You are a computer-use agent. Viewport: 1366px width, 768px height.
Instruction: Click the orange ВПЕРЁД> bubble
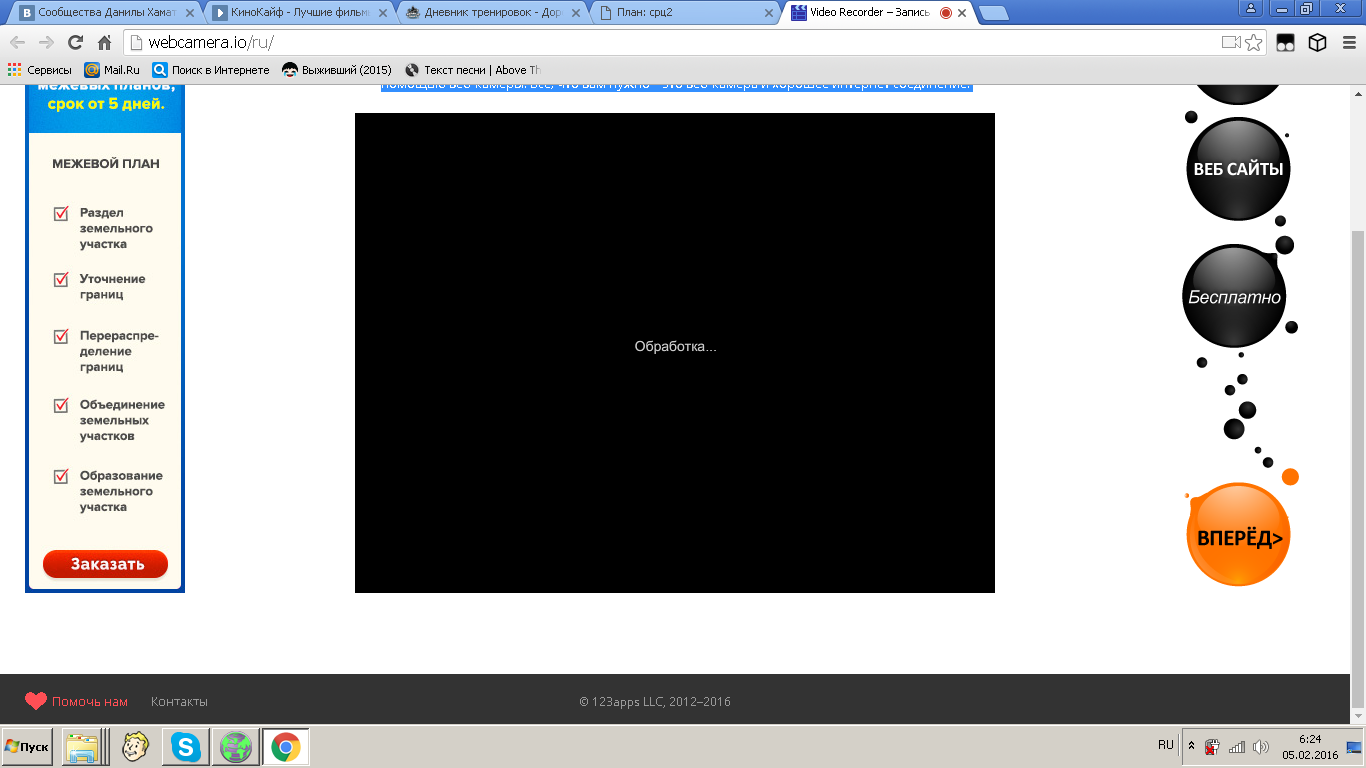(x=1238, y=535)
